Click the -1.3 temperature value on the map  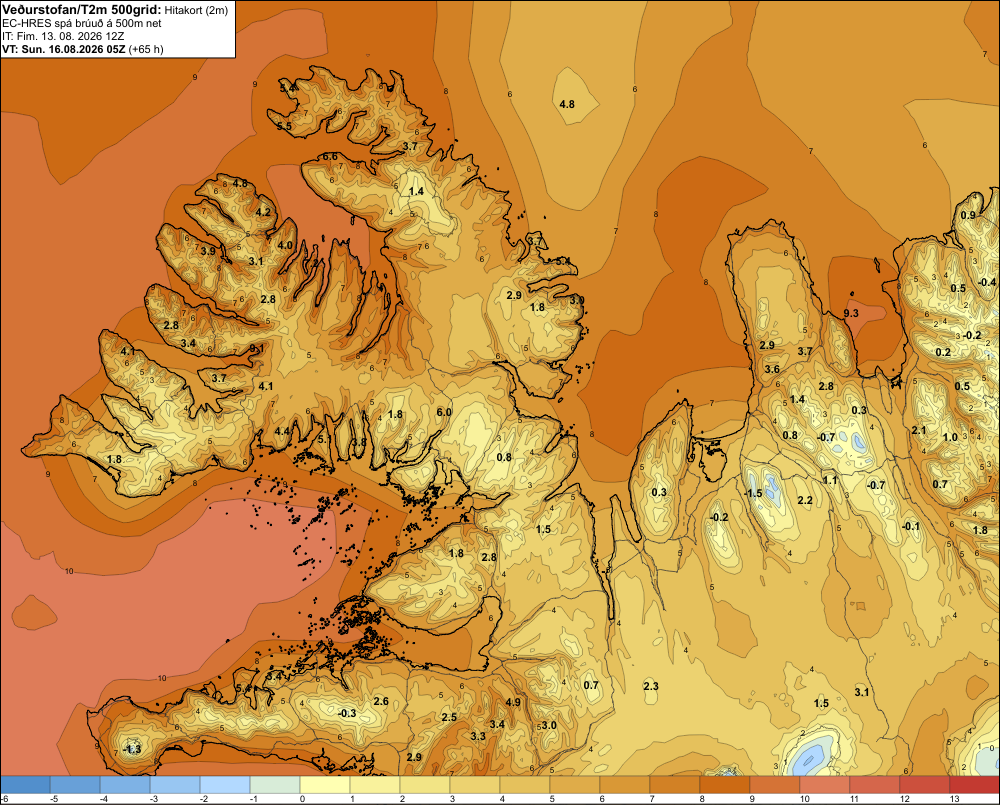[x=131, y=749]
